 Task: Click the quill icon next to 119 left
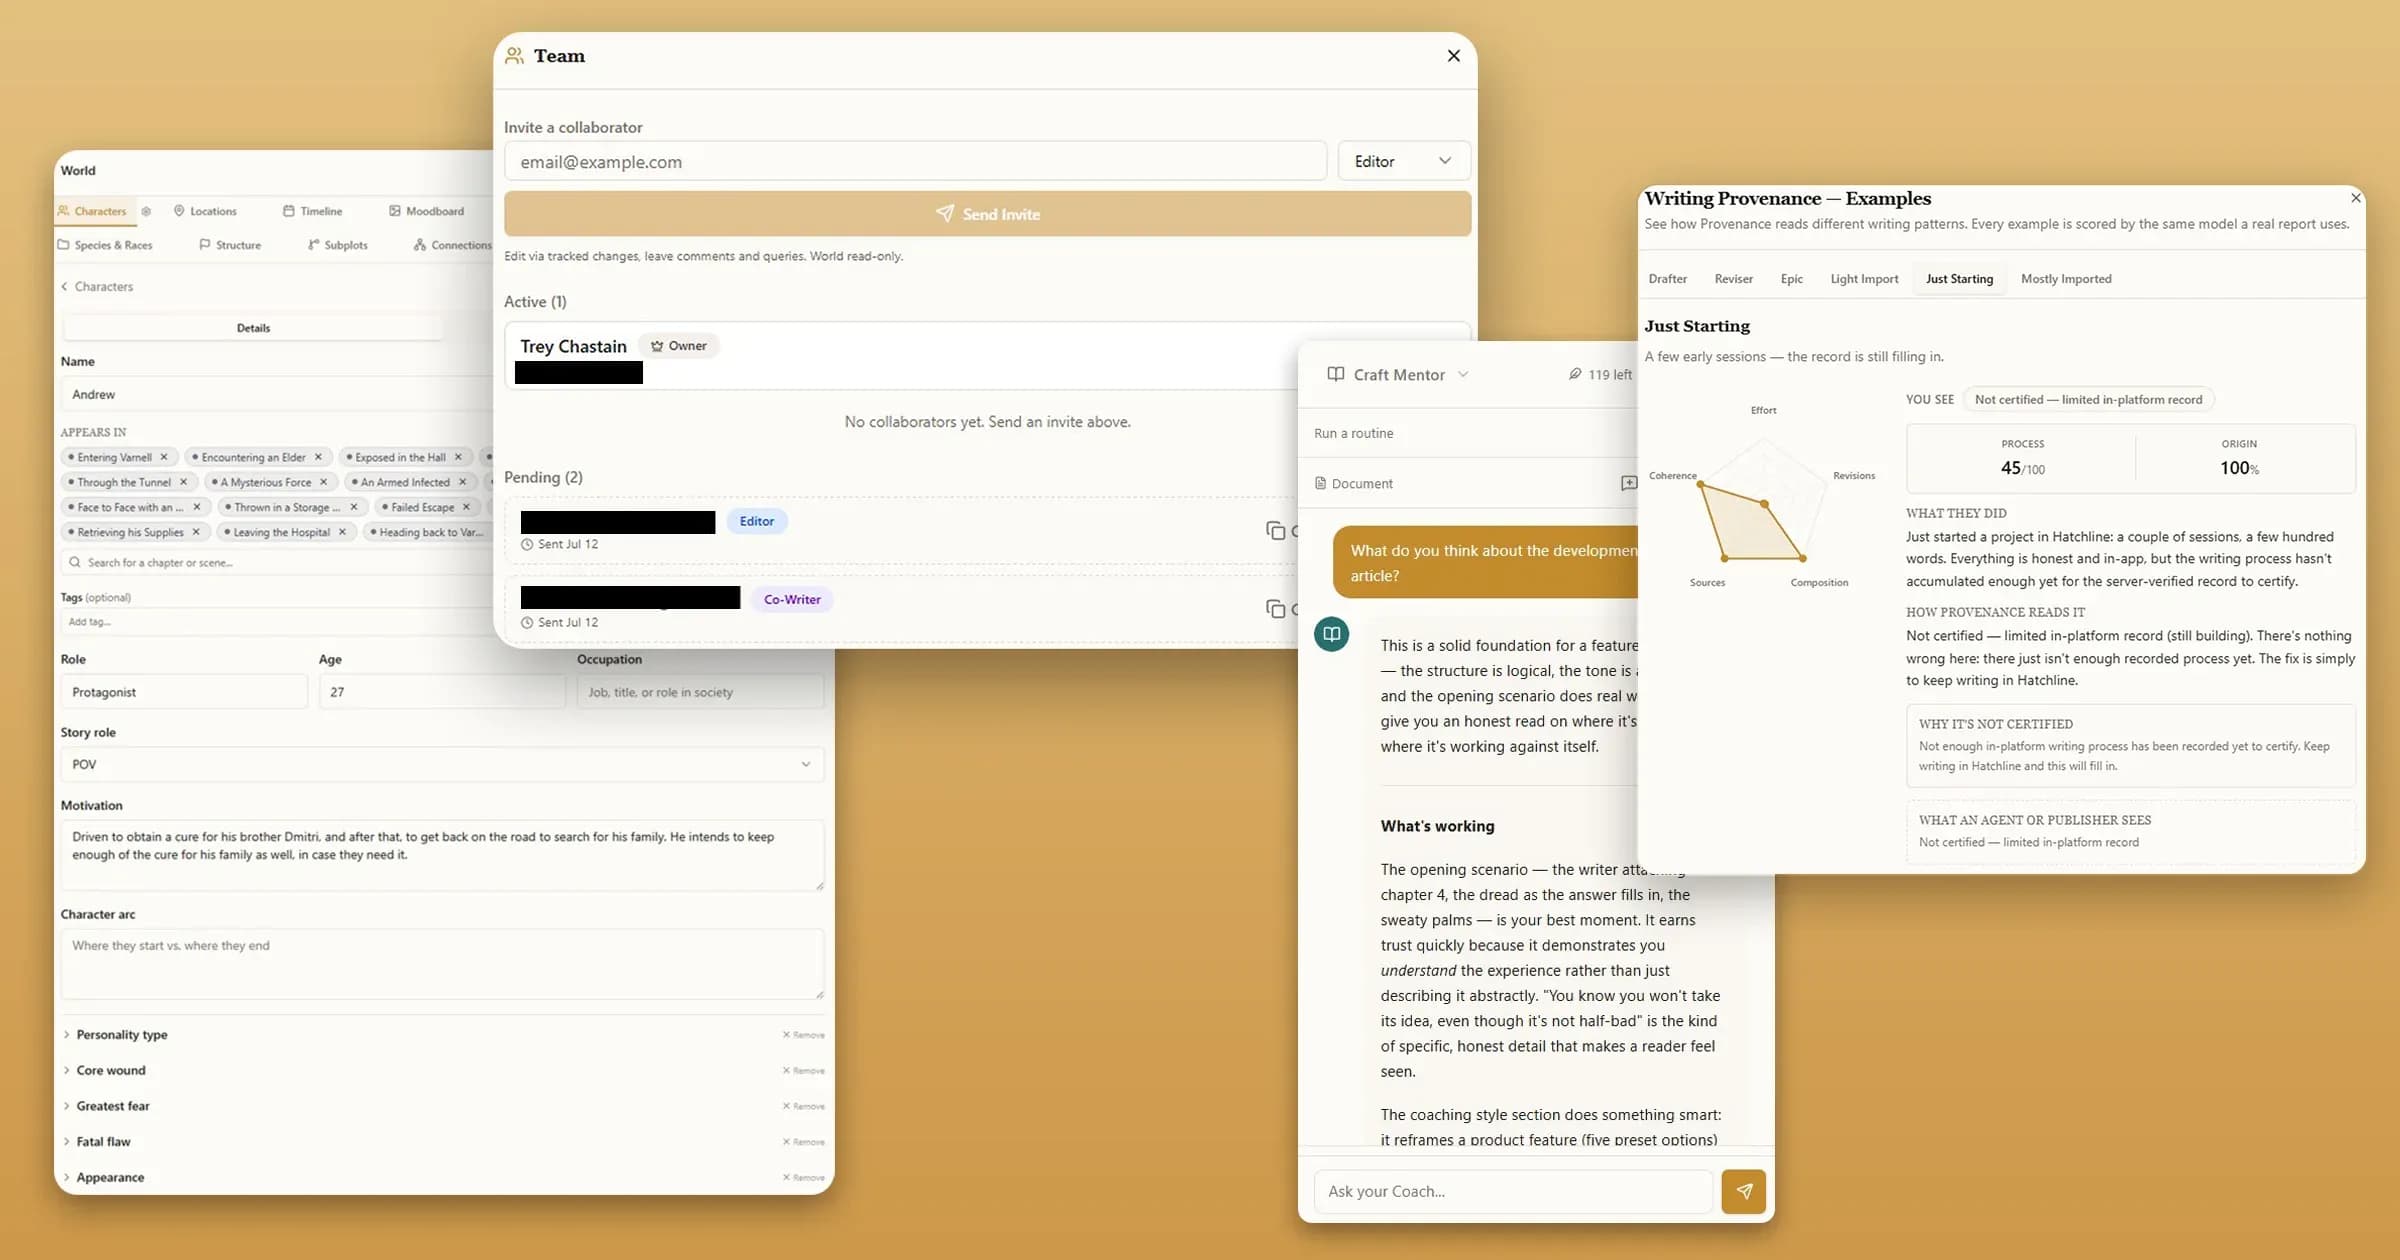(1575, 374)
